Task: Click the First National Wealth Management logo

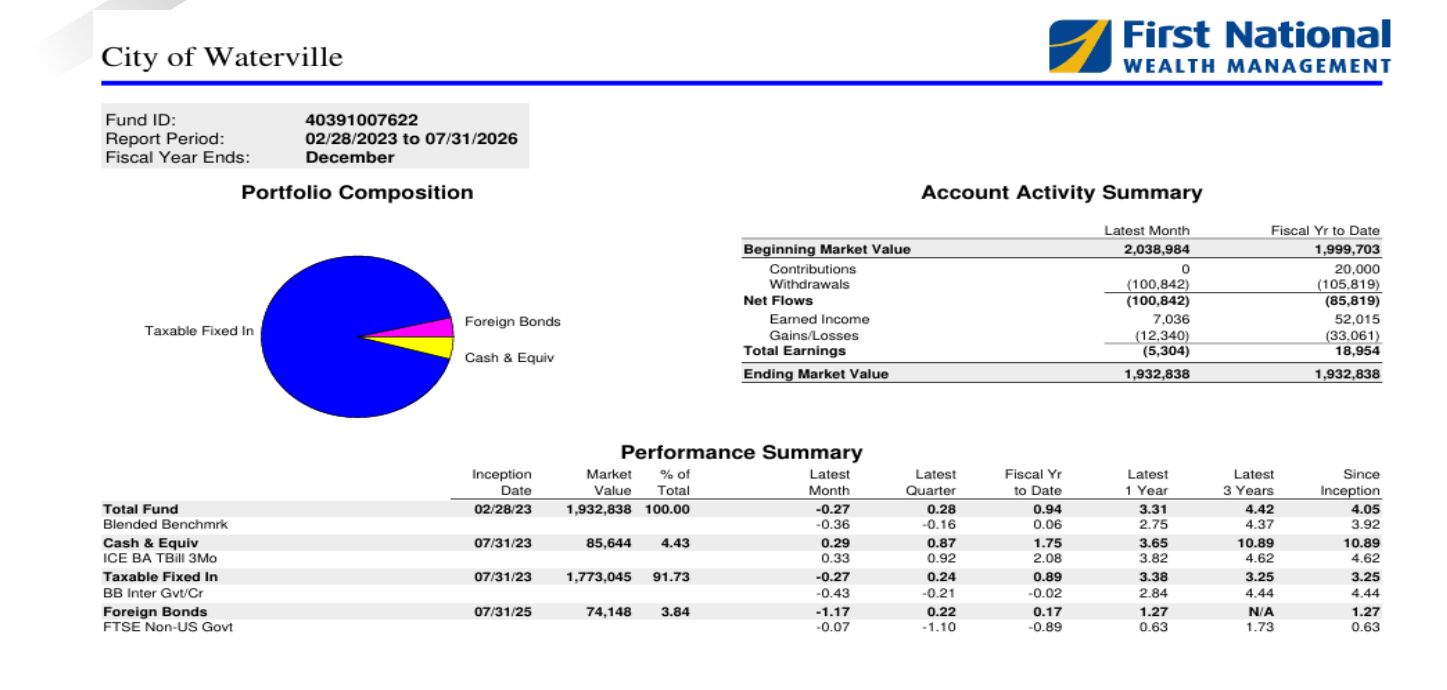Action: point(1219,46)
